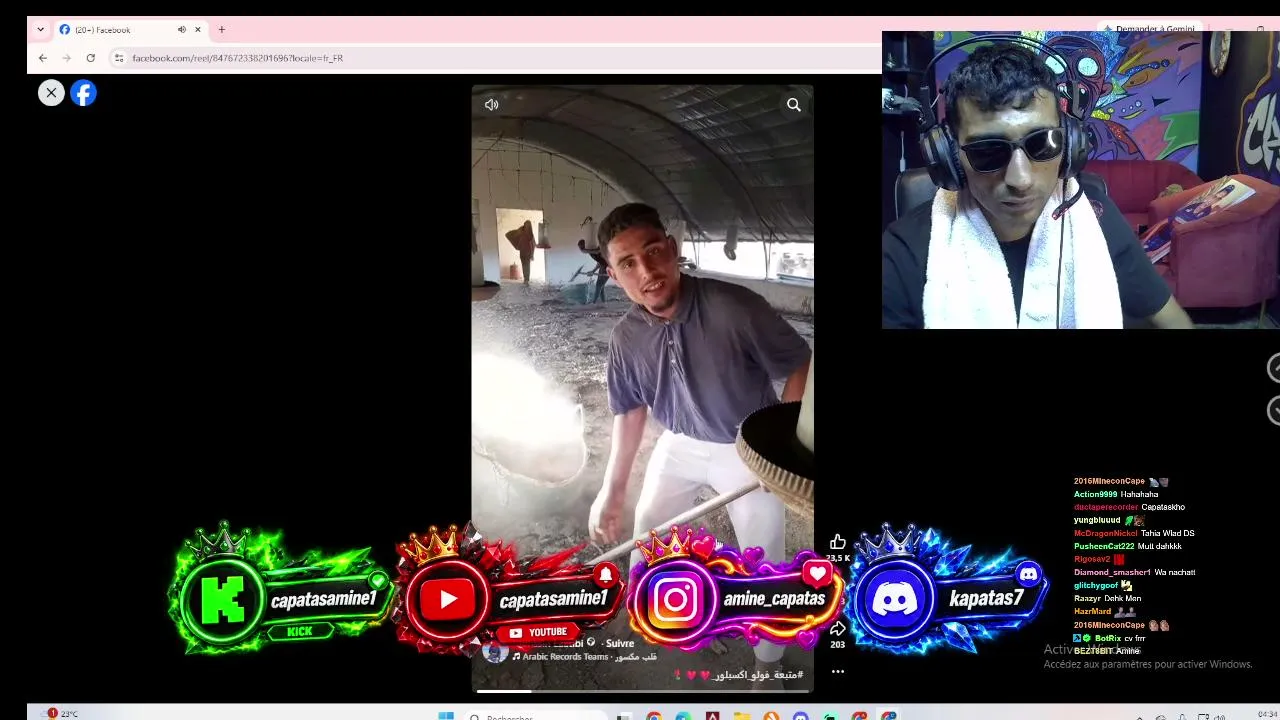This screenshot has height=720, width=1280.
Task: Select the Facebook browser tab
Action: 130,30
